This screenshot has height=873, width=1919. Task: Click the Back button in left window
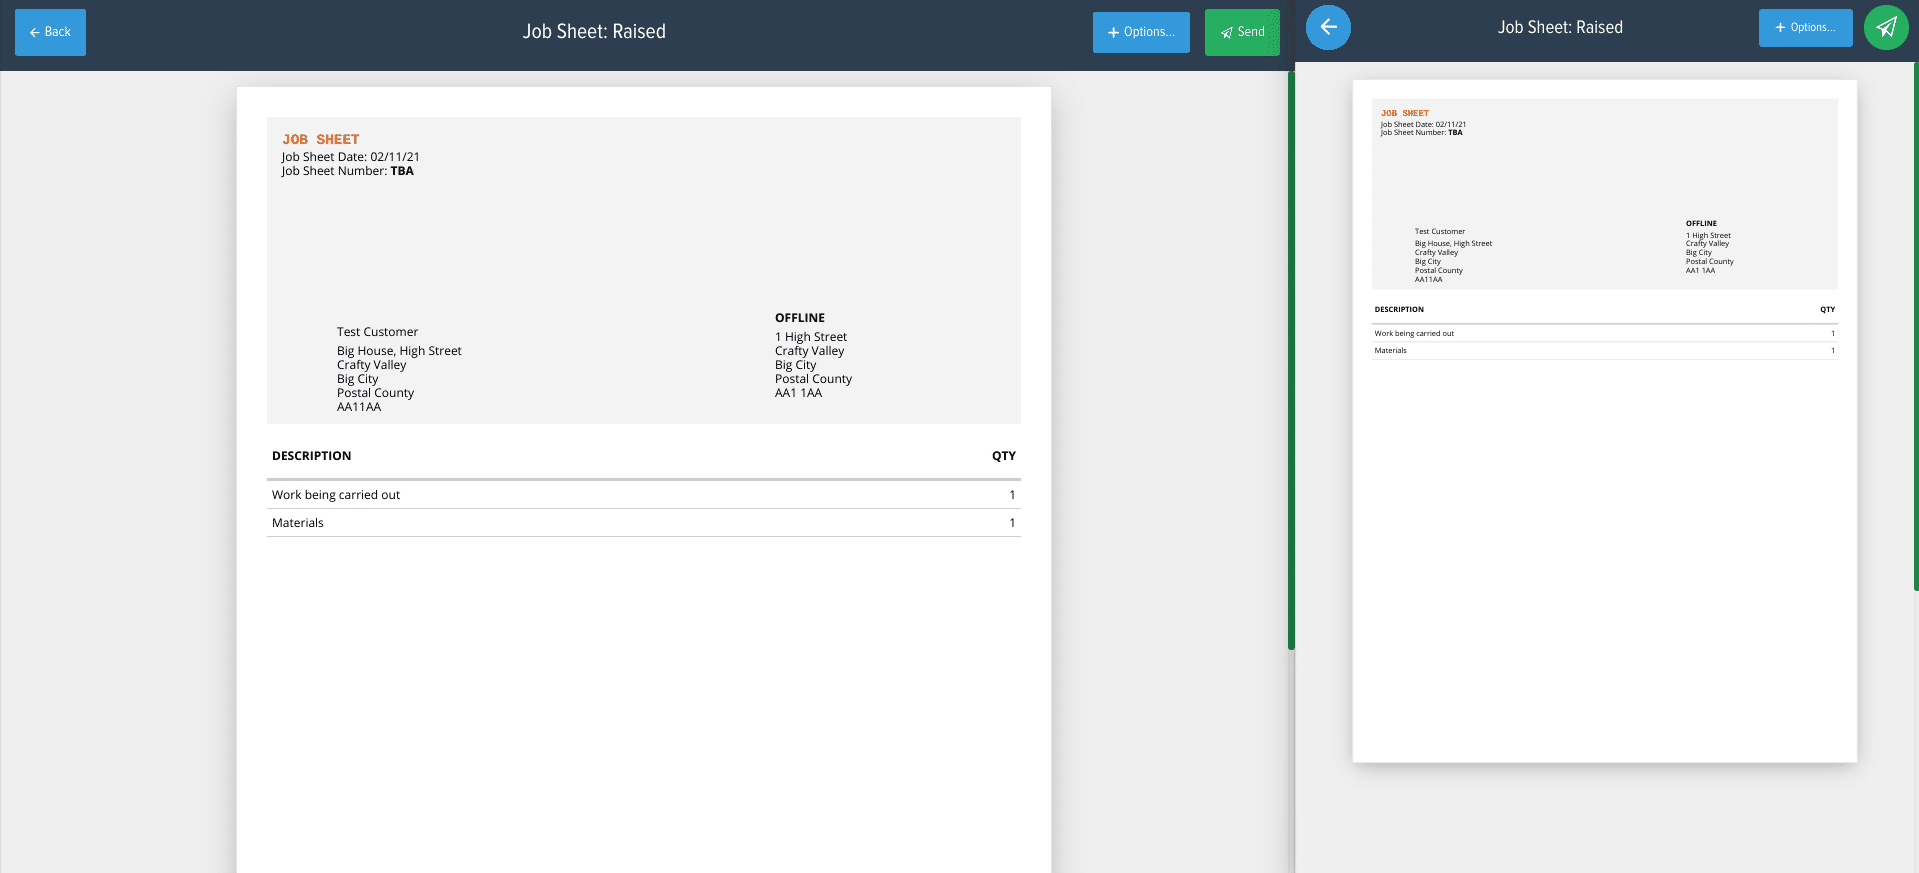(50, 32)
